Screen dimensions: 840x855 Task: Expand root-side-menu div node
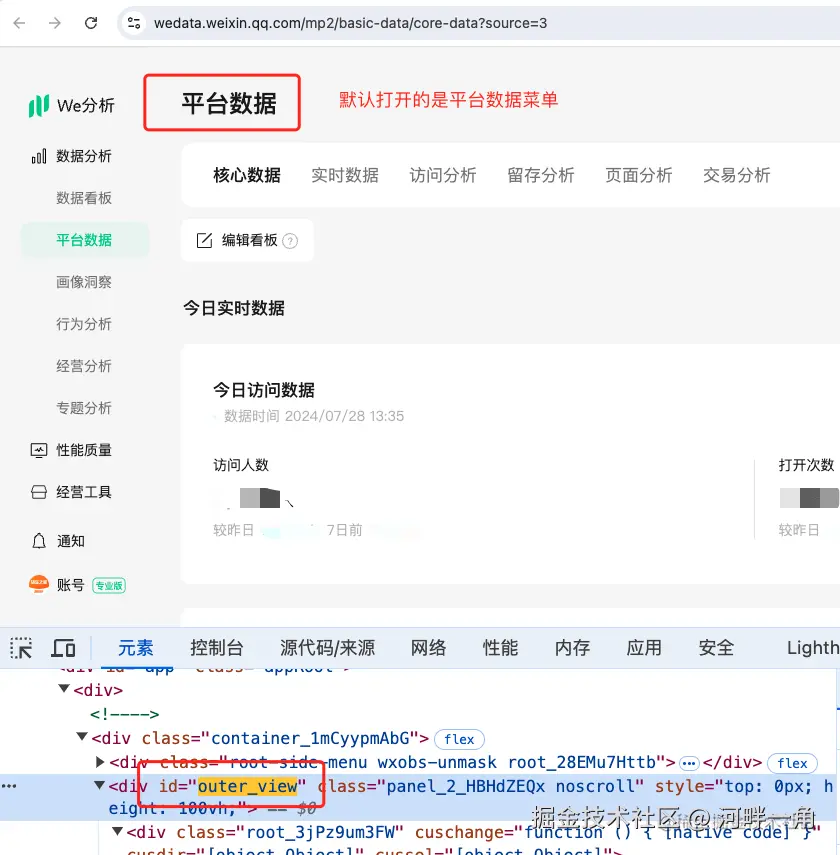(100, 762)
